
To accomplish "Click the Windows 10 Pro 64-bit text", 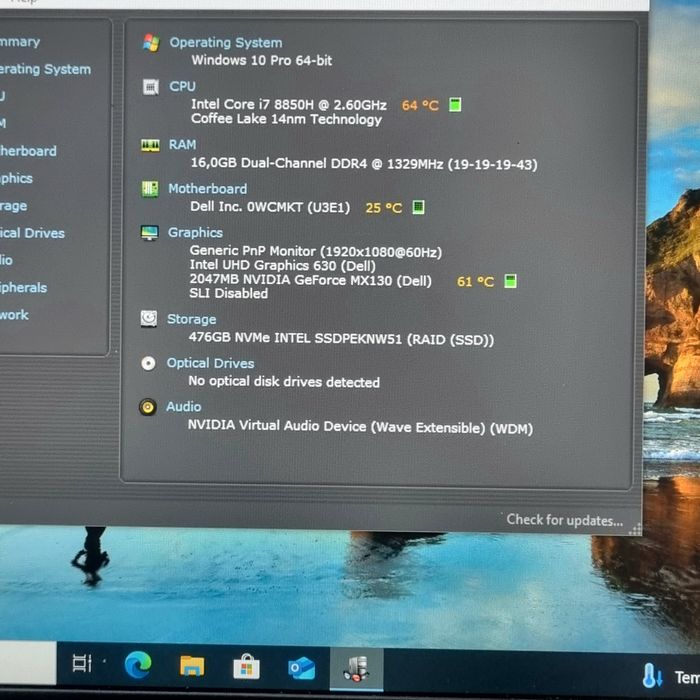I will coord(262,60).
